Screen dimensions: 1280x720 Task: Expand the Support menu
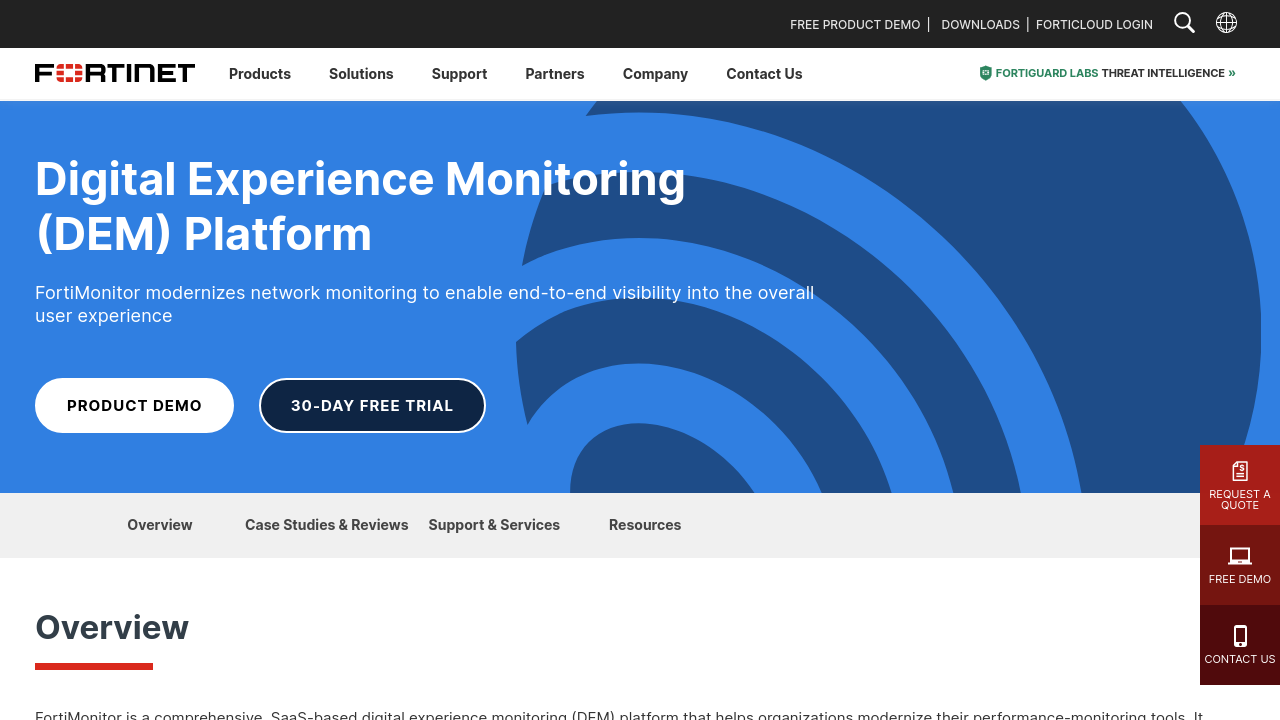[459, 74]
